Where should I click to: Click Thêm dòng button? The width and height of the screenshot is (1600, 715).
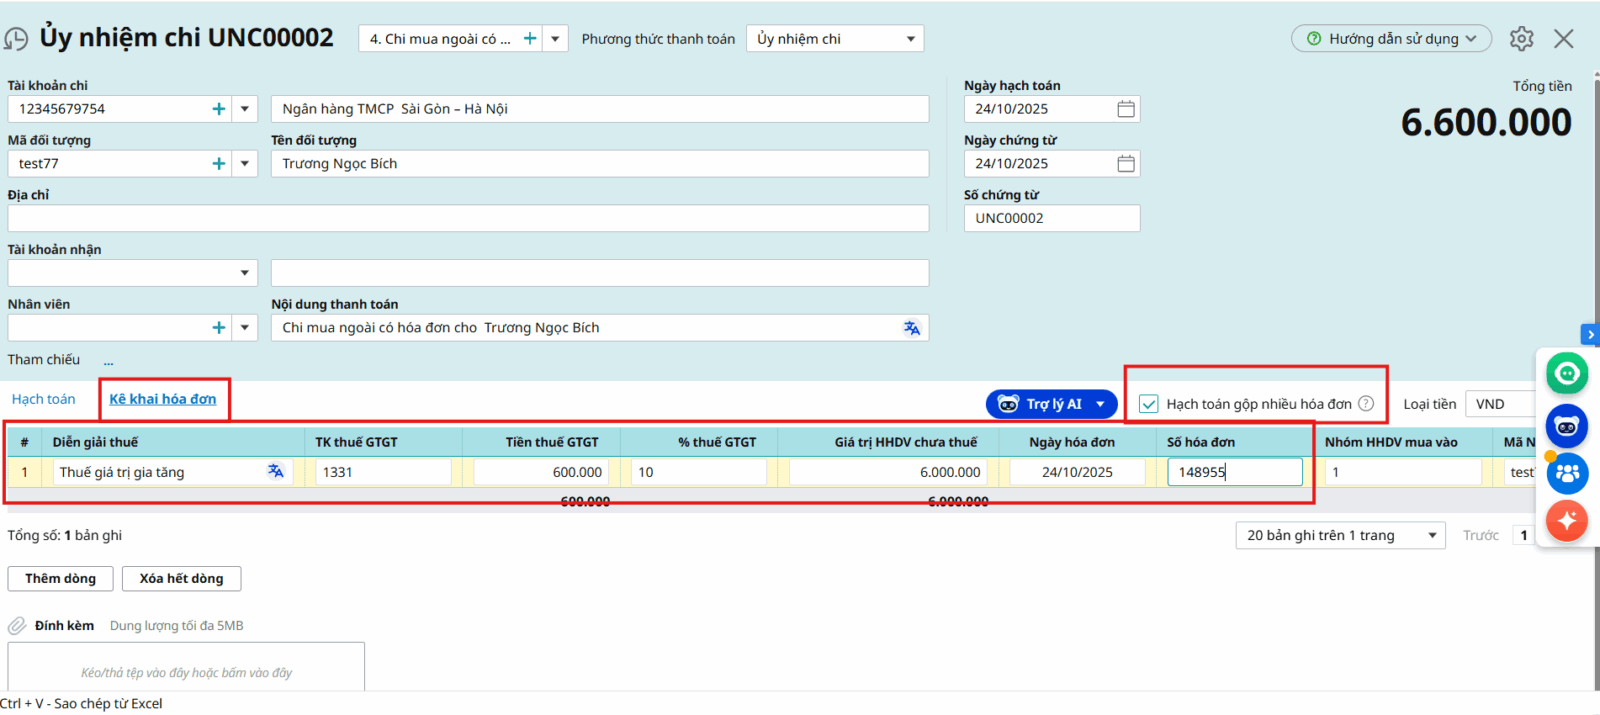(x=60, y=579)
